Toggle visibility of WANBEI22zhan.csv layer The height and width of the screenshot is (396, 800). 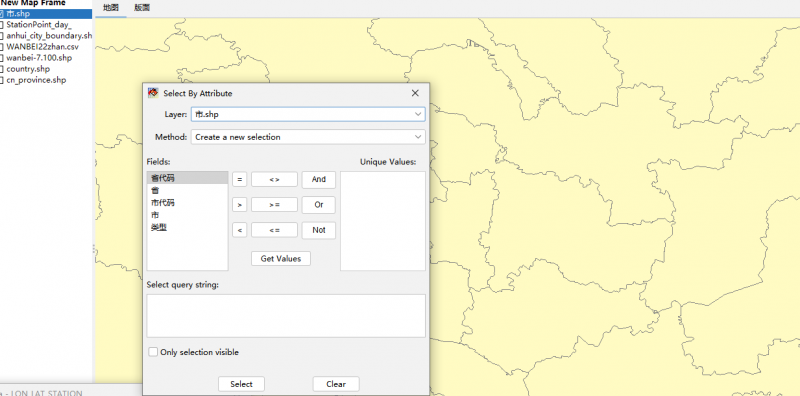2,46
